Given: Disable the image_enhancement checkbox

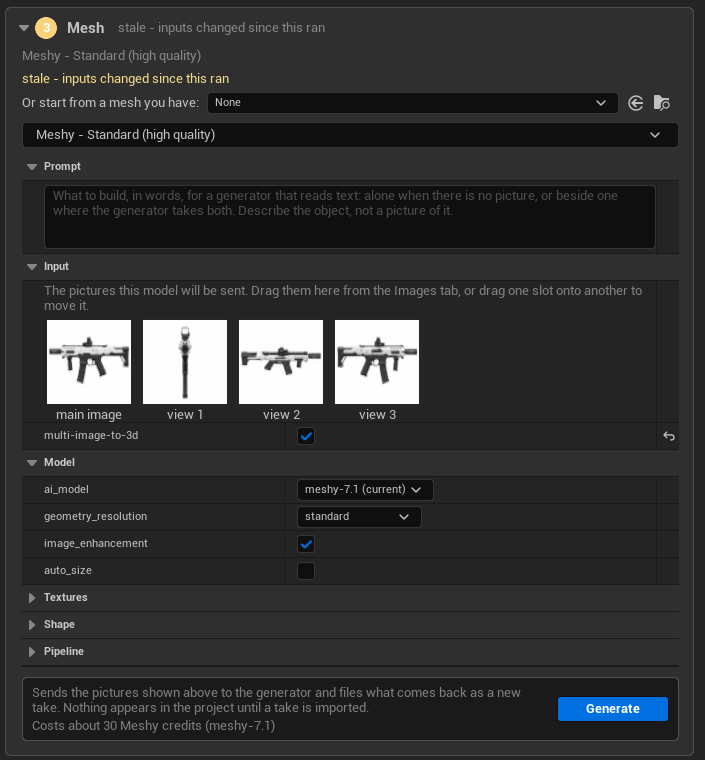Looking at the screenshot, I should pyautogui.click(x=306, y=544).
